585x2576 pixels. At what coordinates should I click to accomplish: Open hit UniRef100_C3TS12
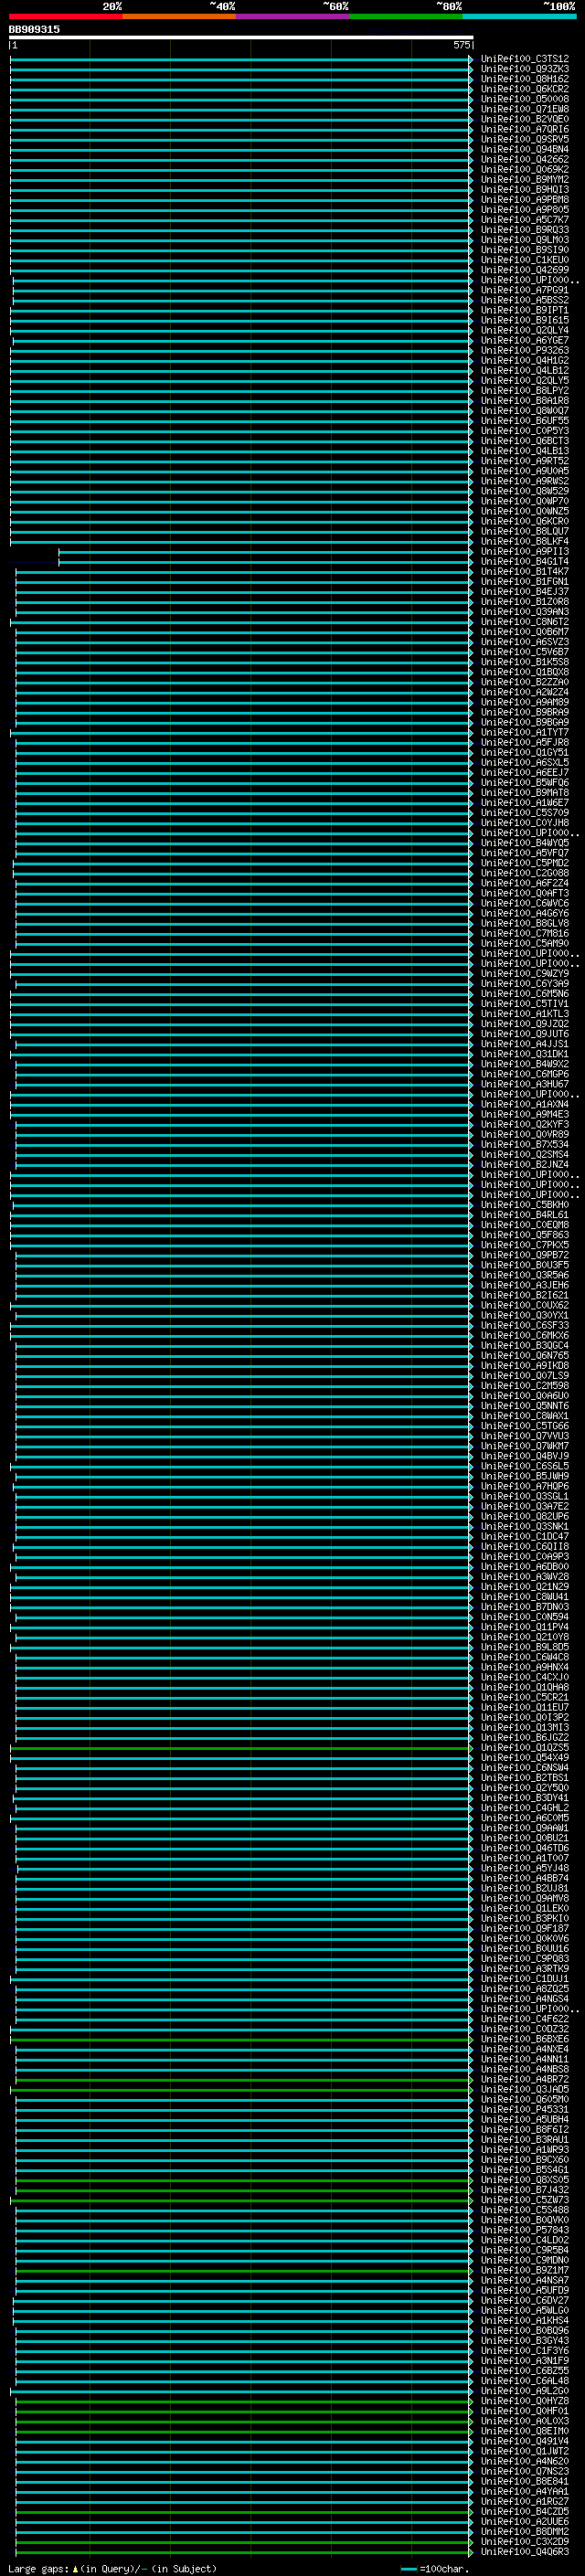525,59
